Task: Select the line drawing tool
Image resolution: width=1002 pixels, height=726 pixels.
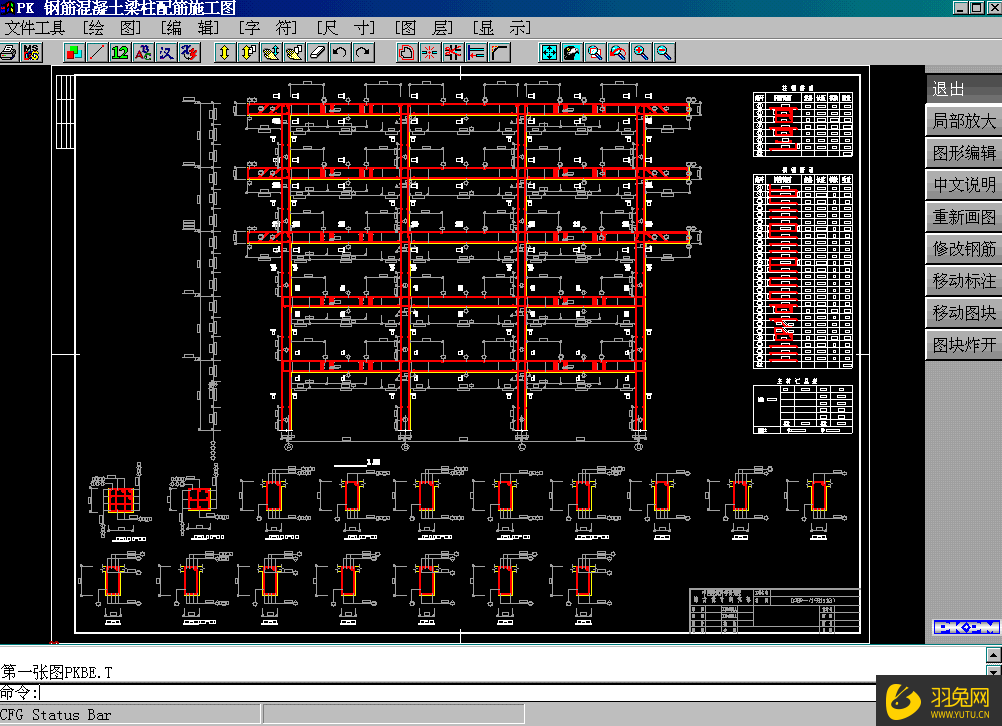Action: pos(97,52)
